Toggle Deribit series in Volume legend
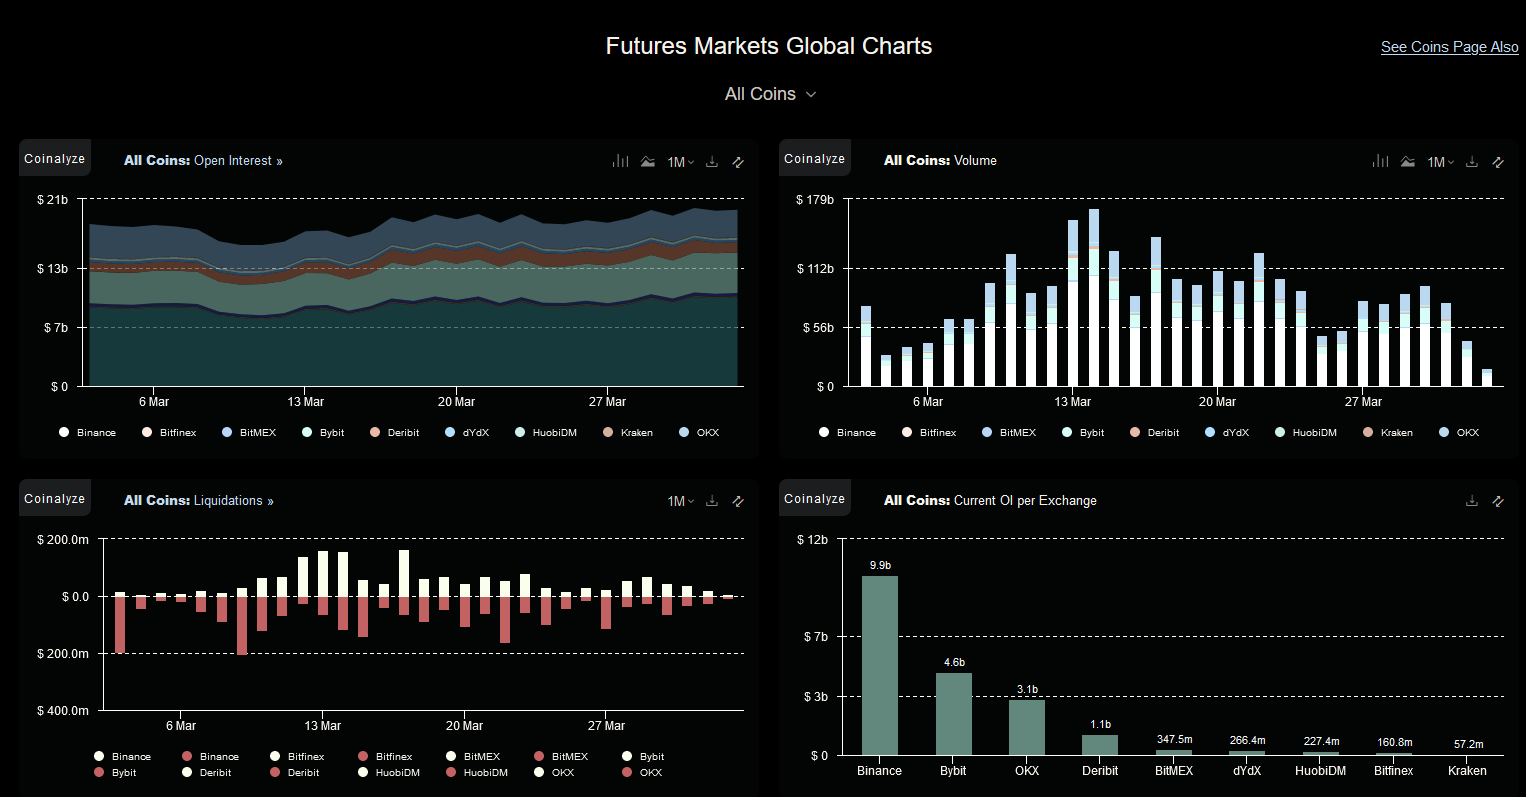The width and height of the screenshot is (1526, 797). 1154,432
